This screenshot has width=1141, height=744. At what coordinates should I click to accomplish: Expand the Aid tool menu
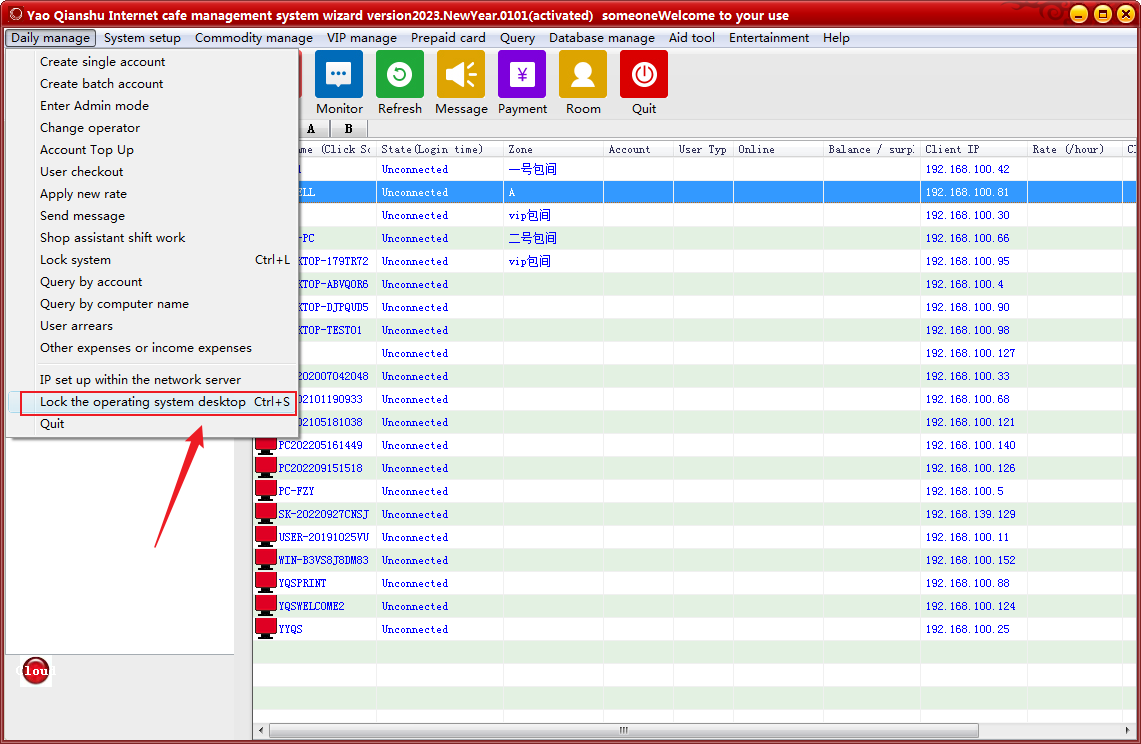click(x=692, y=38)
